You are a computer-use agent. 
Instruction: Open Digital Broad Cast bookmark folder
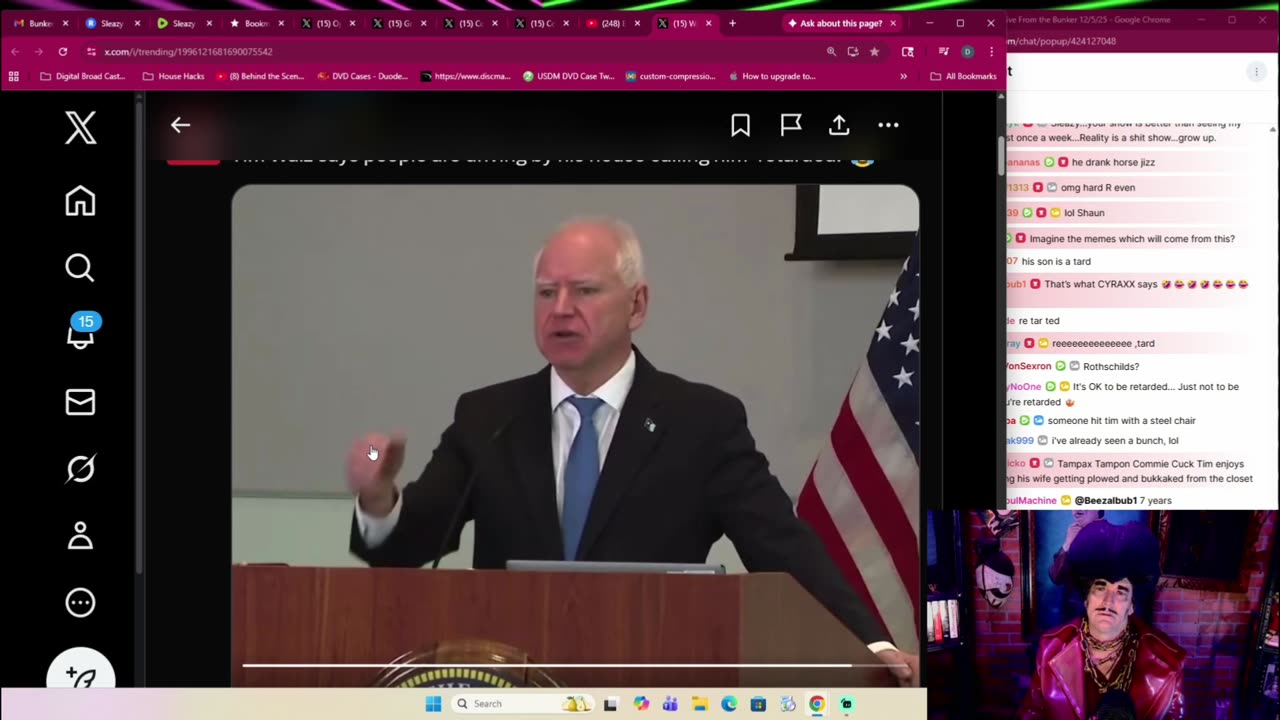pos(82,76)
